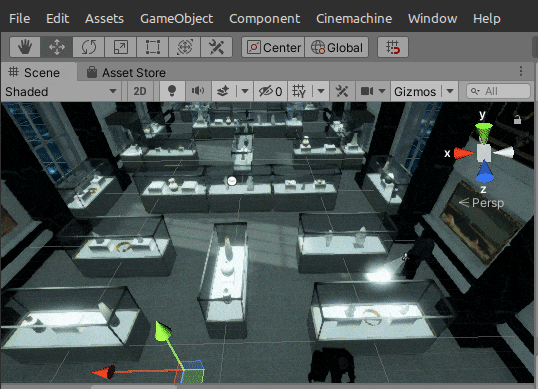The width and height of the screenshot is (538, 389).
Task: Open the File menu
Action: point(20,19)
